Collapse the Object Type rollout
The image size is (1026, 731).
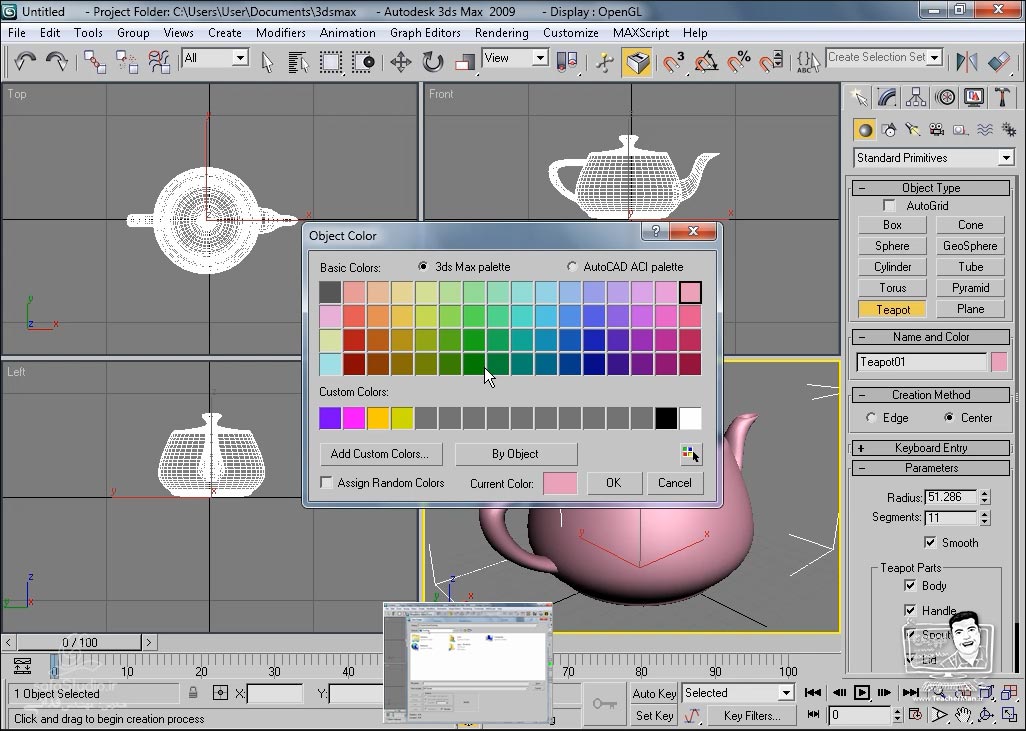pos(930,188)
